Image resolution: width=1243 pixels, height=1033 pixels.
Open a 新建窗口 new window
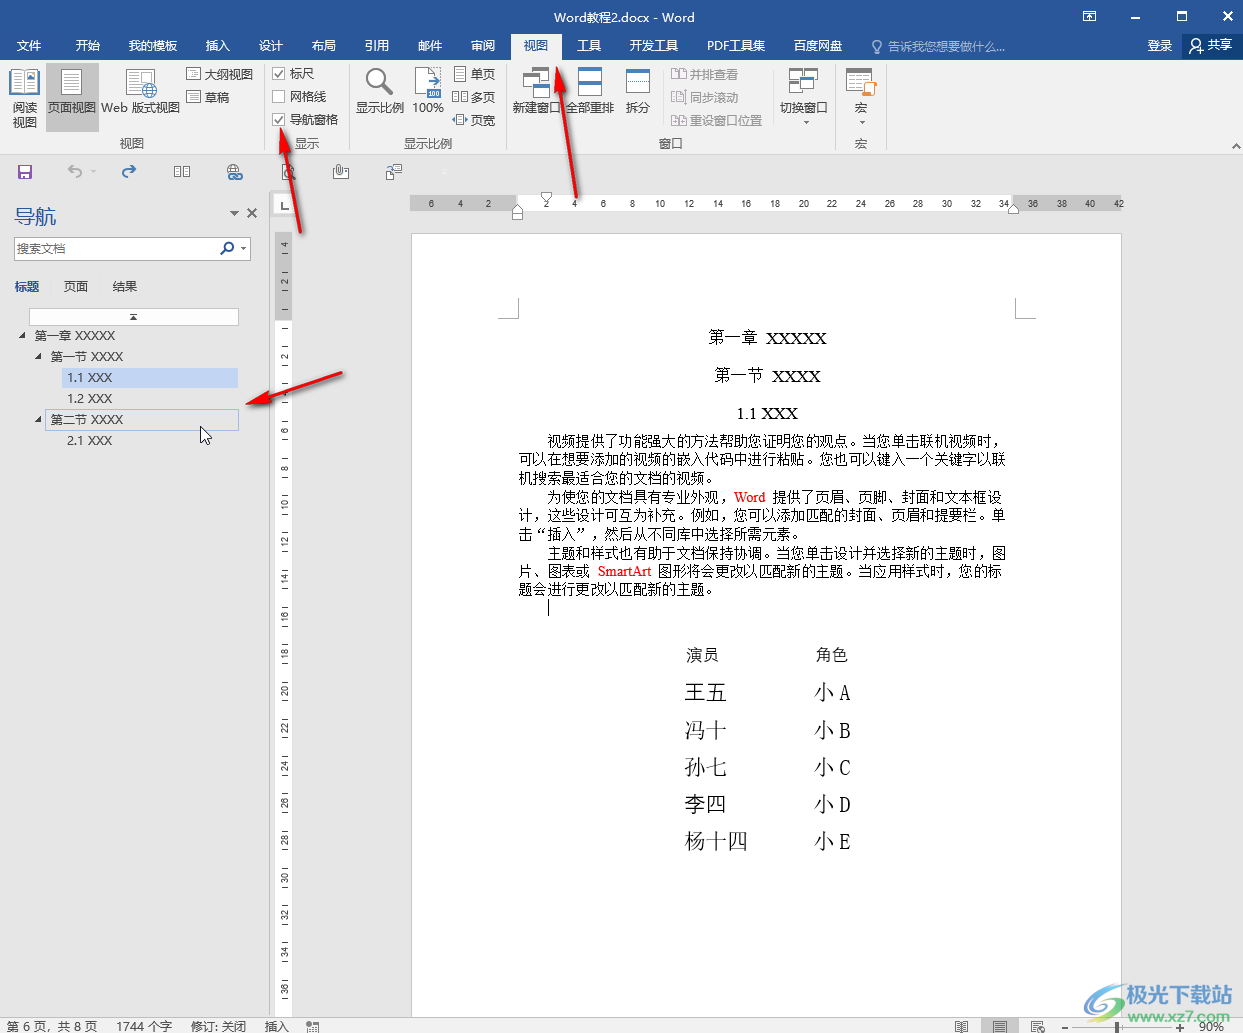pos(536,92)
